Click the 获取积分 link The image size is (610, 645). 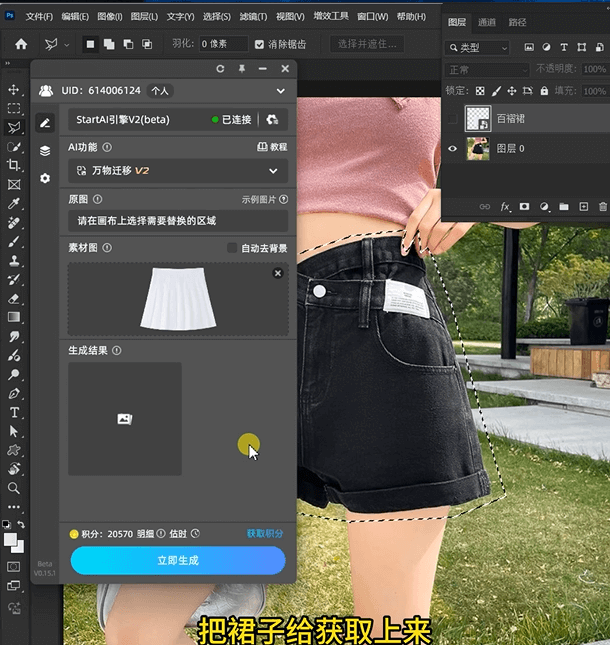(264, 534)
